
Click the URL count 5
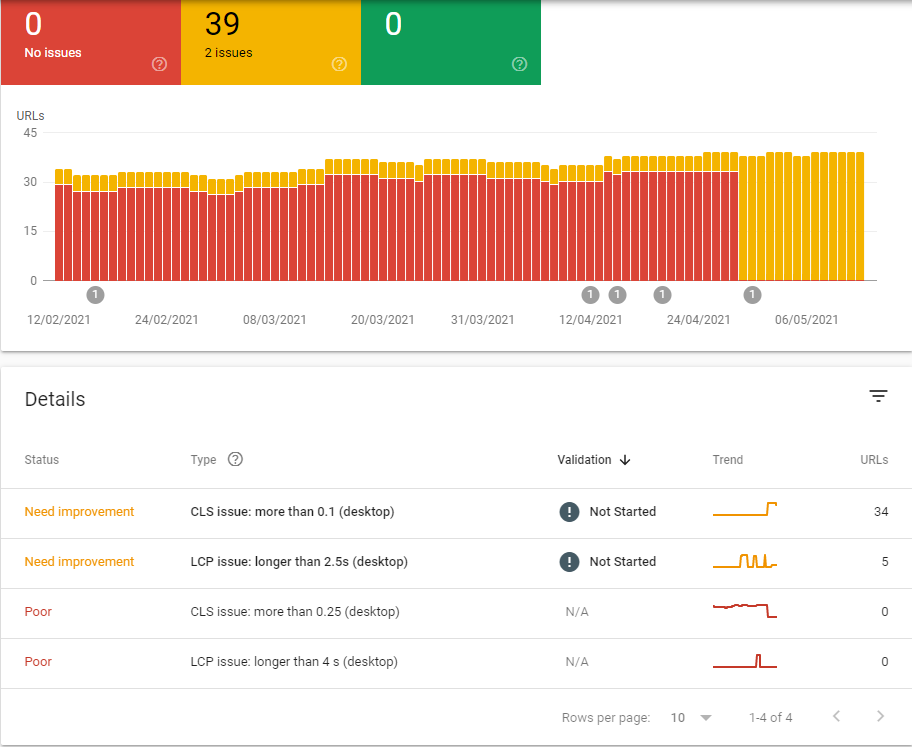click(885, 561)
